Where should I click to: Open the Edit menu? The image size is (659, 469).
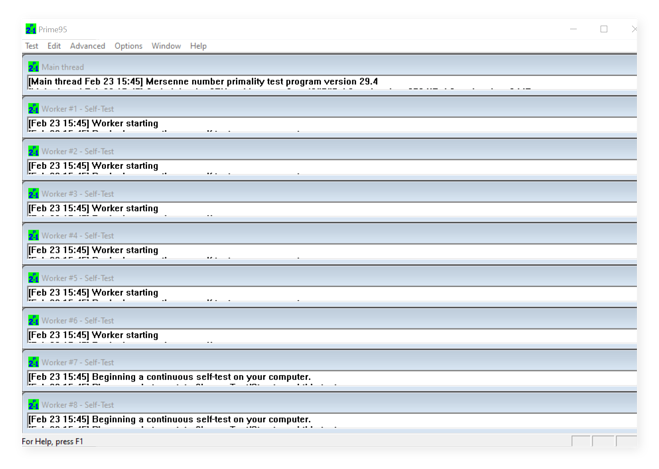coord(54,46)
